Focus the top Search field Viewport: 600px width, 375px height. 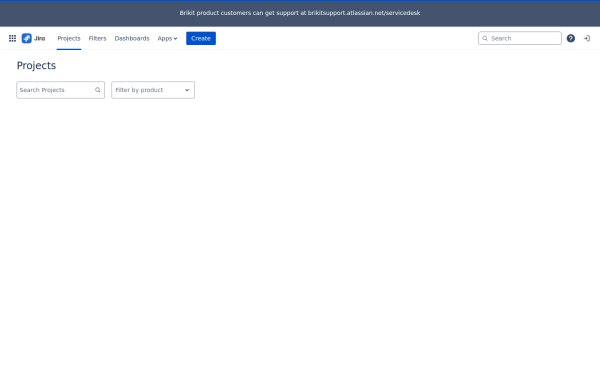520,38
